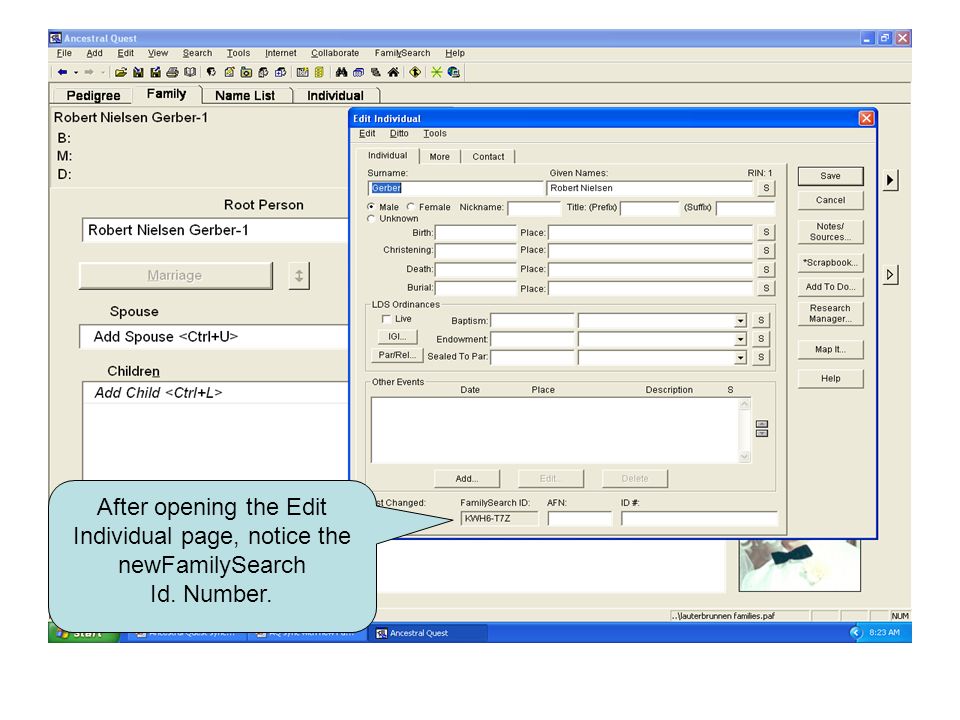Click the Other Events reorder arrows icon

(x=762, y=429)
